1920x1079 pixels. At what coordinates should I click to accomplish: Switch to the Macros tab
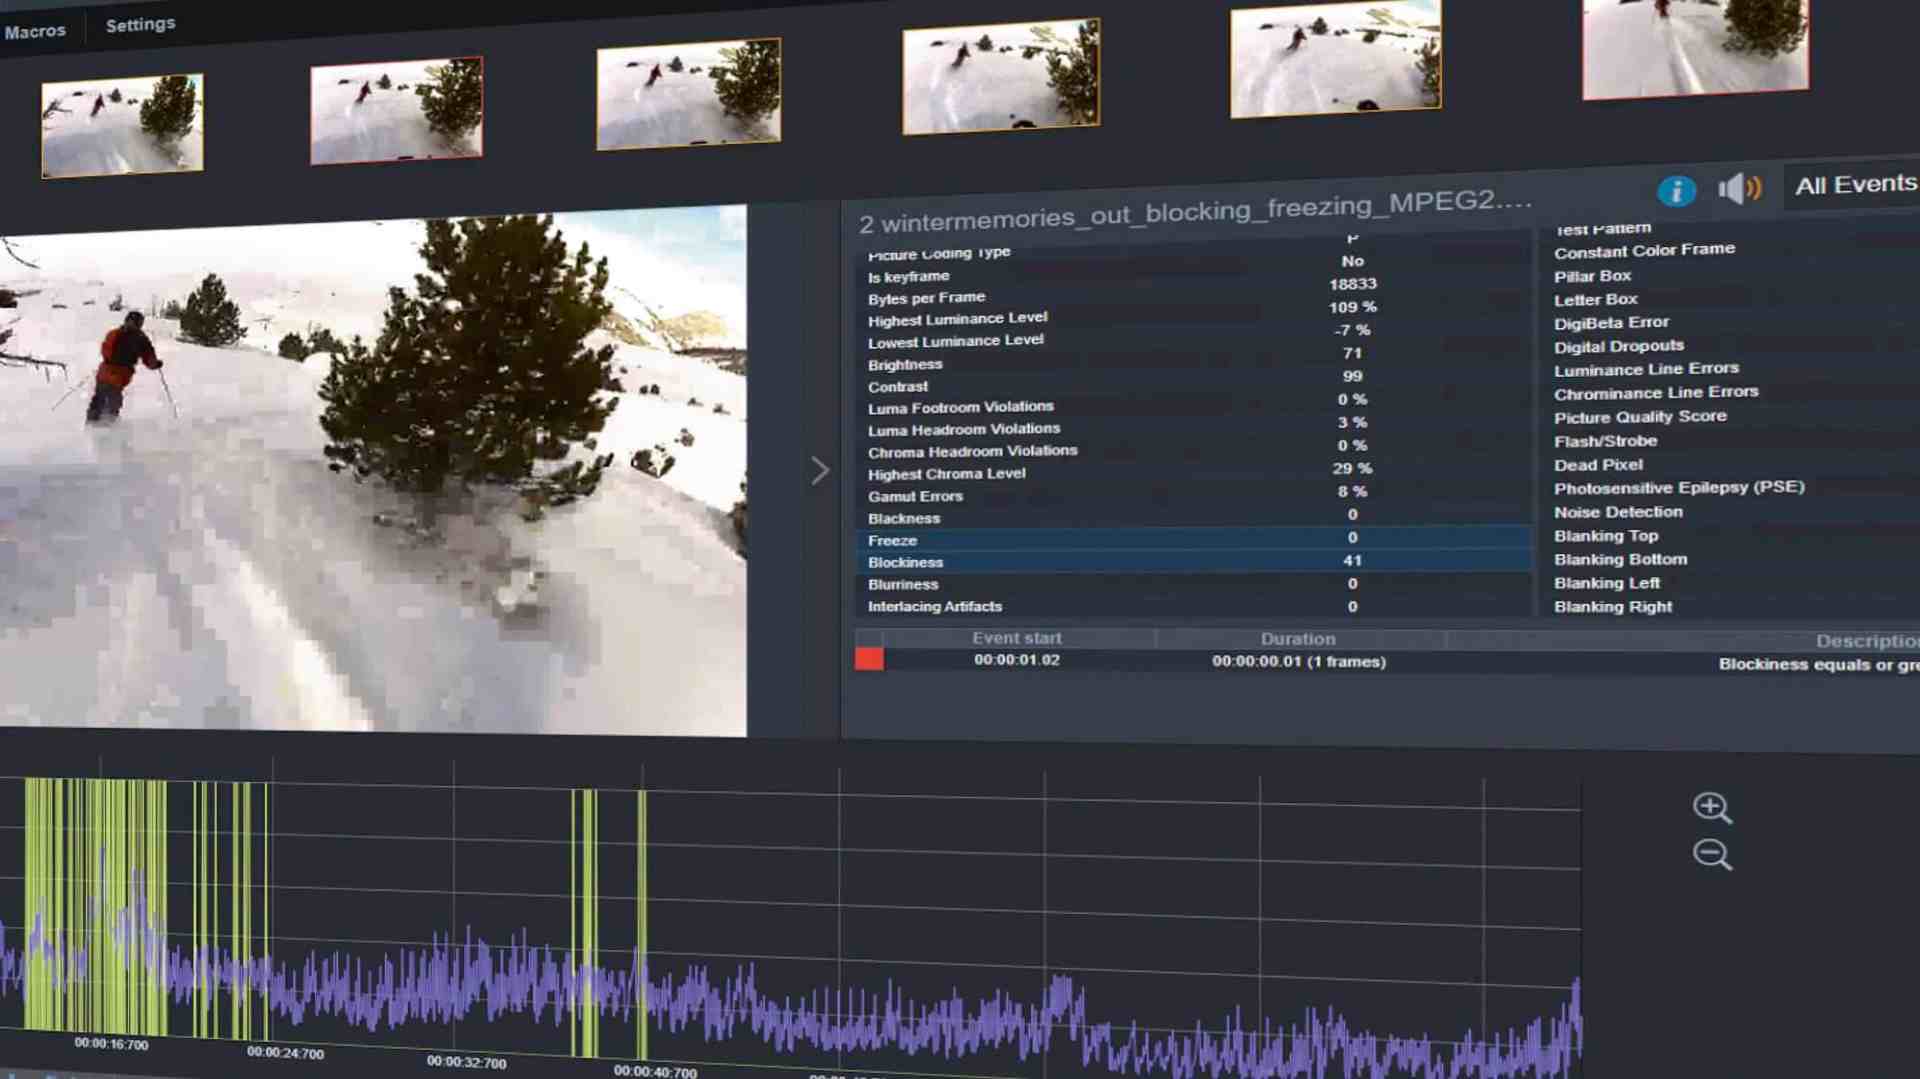click(x=36, y=29)
